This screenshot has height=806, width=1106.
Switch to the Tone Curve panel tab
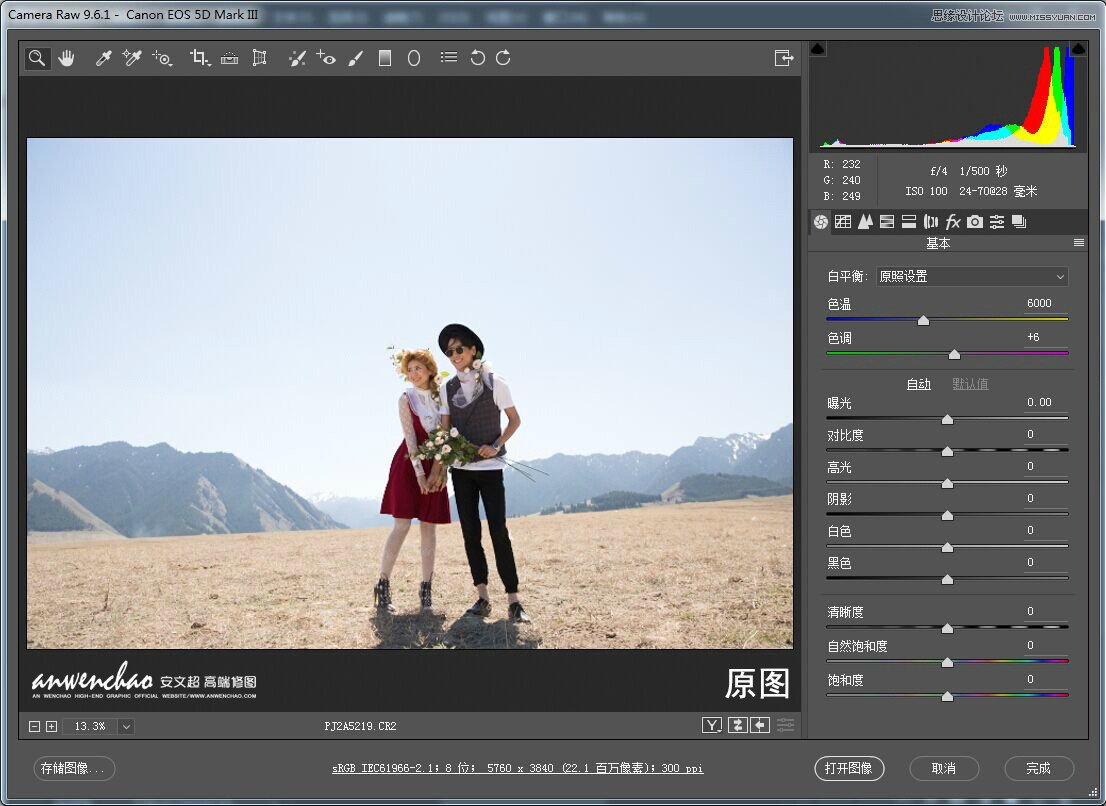(x=843, y=222)
